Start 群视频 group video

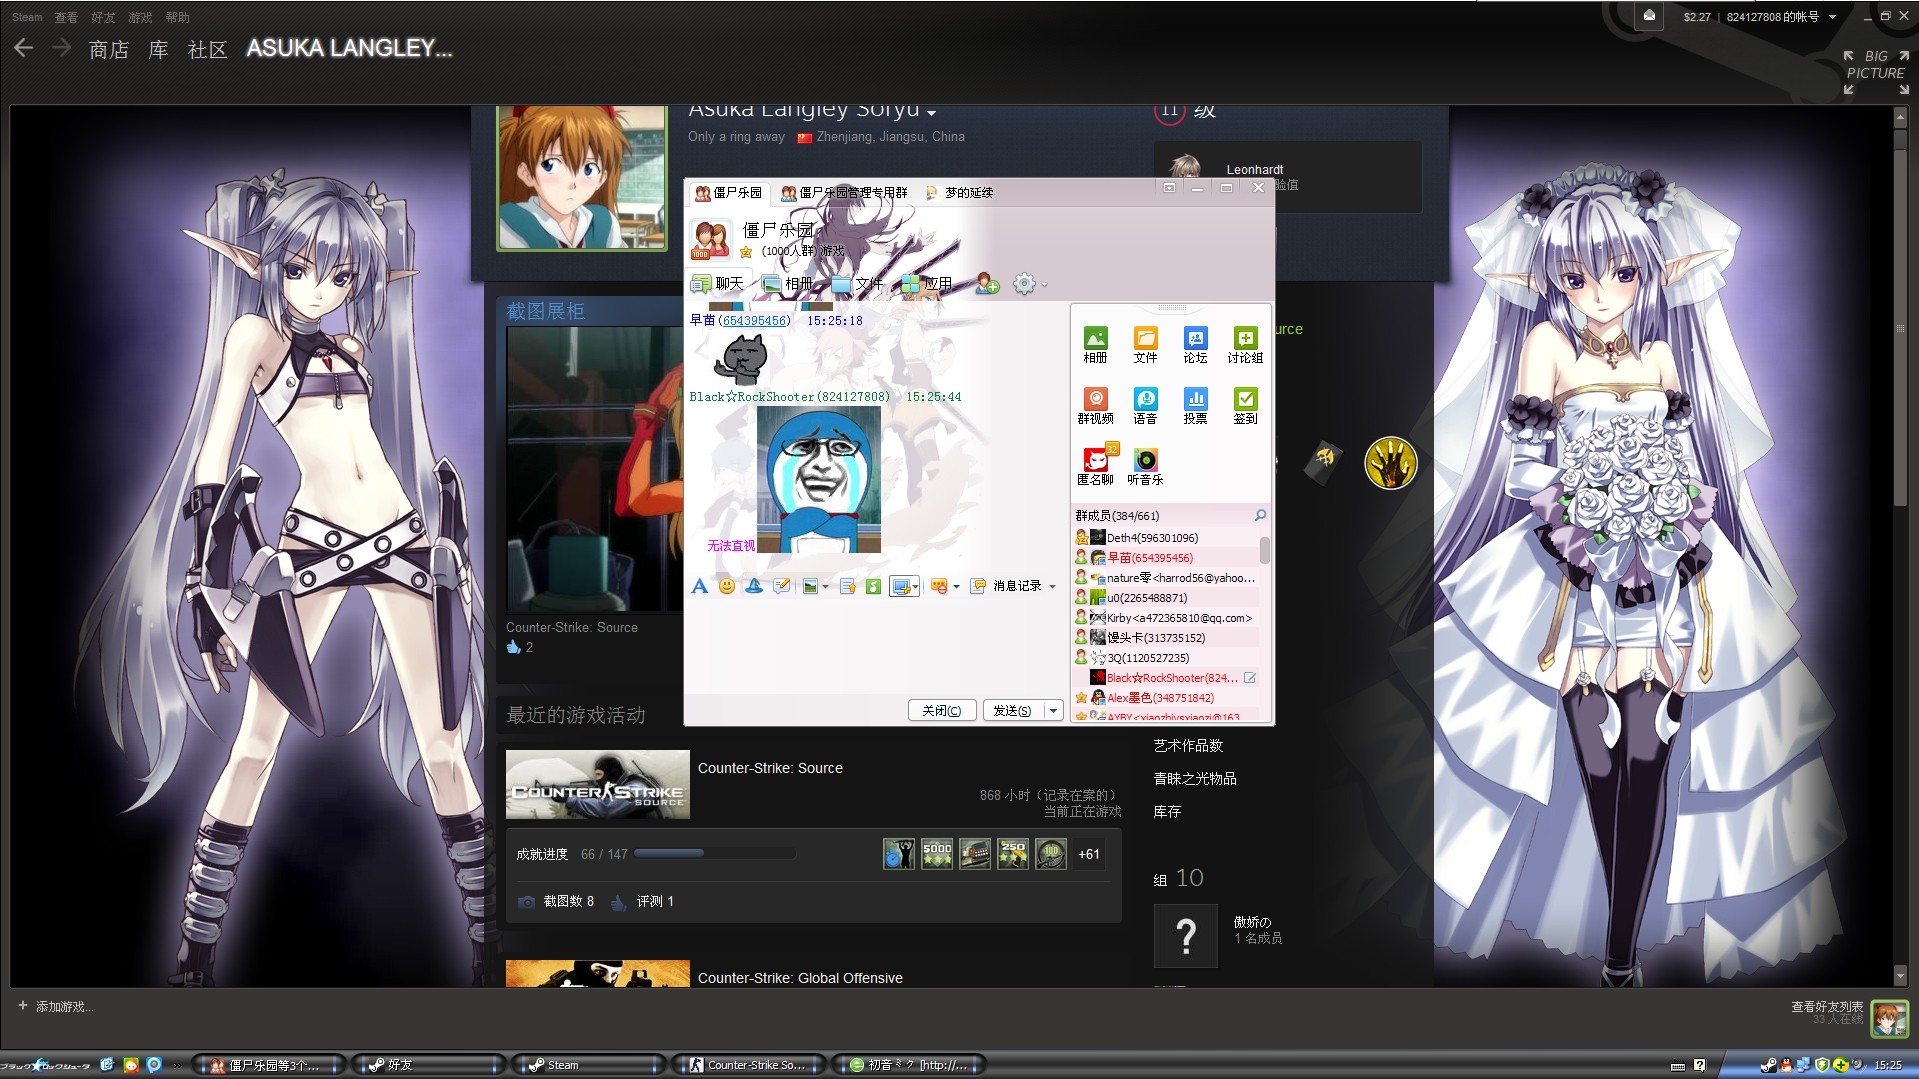point(1095,406)
